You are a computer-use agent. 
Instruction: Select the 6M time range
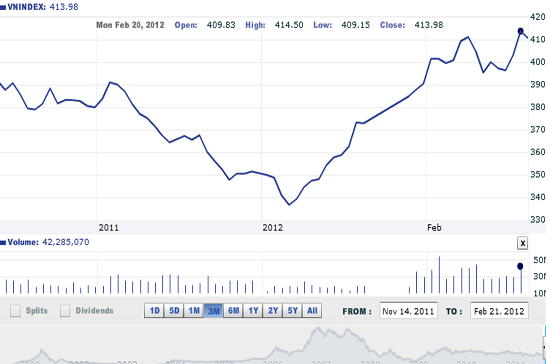pos(233,311)
